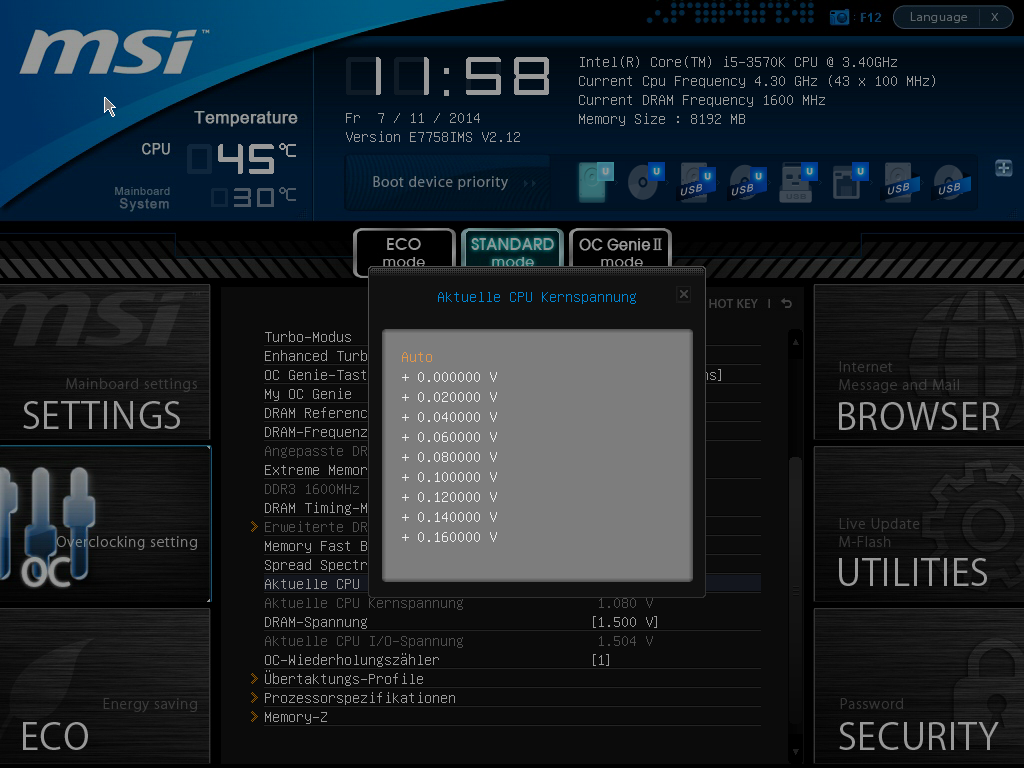Switch to OC Genie II mode tab
Screen dimensions: 1024x768
point(620,251)
